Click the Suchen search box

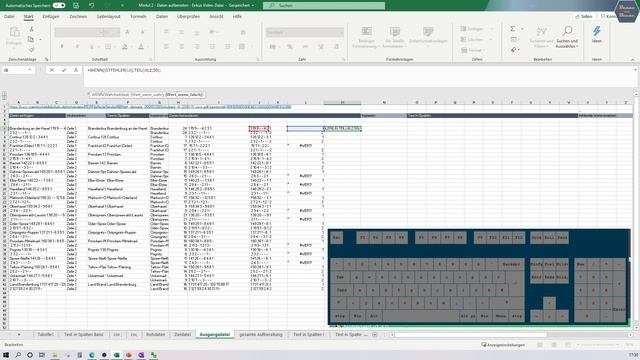[324, 5]
